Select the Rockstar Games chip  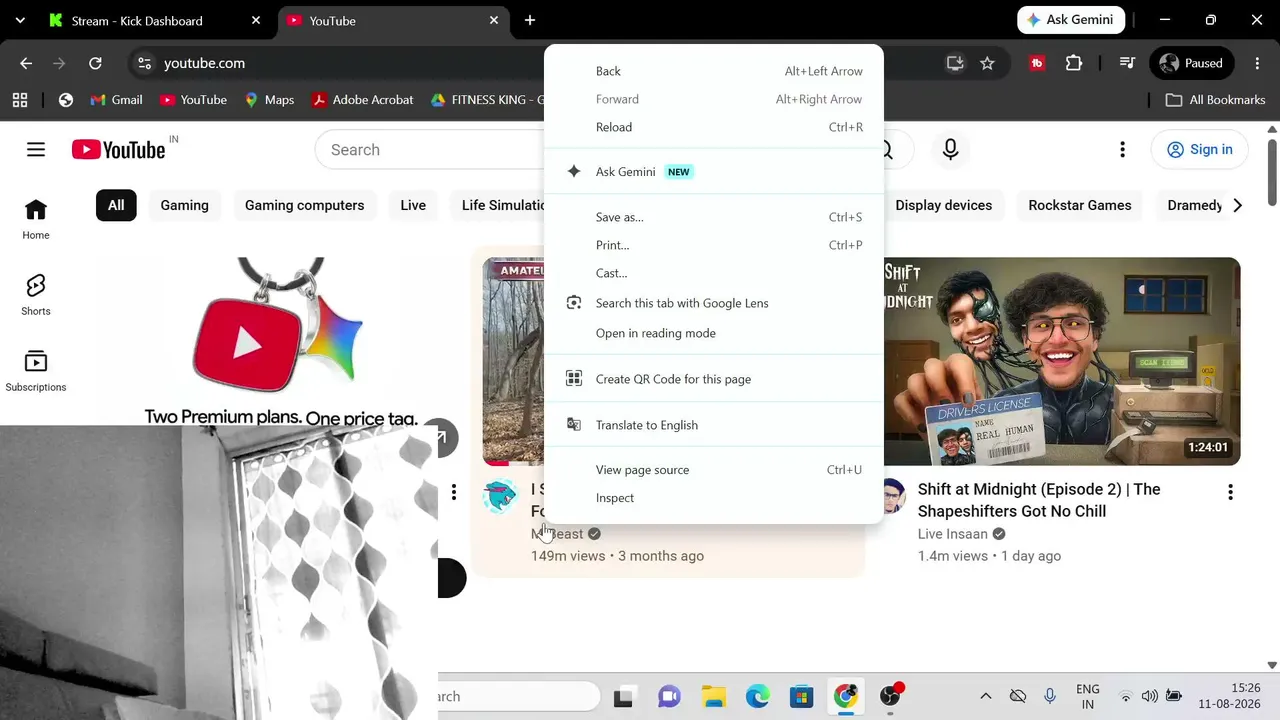click(1080, 205)
